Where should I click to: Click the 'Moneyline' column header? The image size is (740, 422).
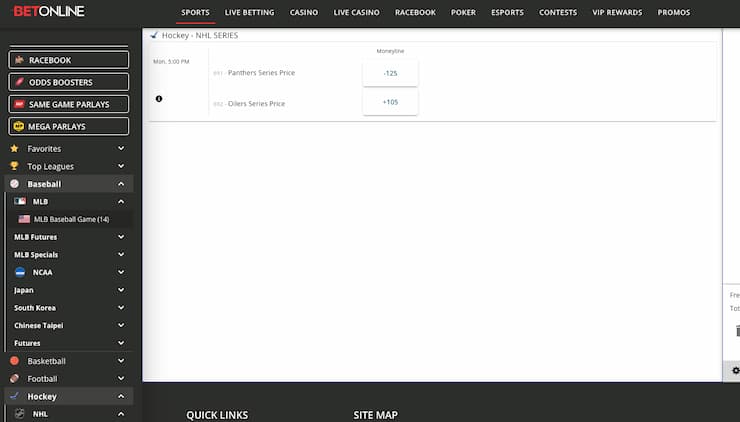pos(390,51)
